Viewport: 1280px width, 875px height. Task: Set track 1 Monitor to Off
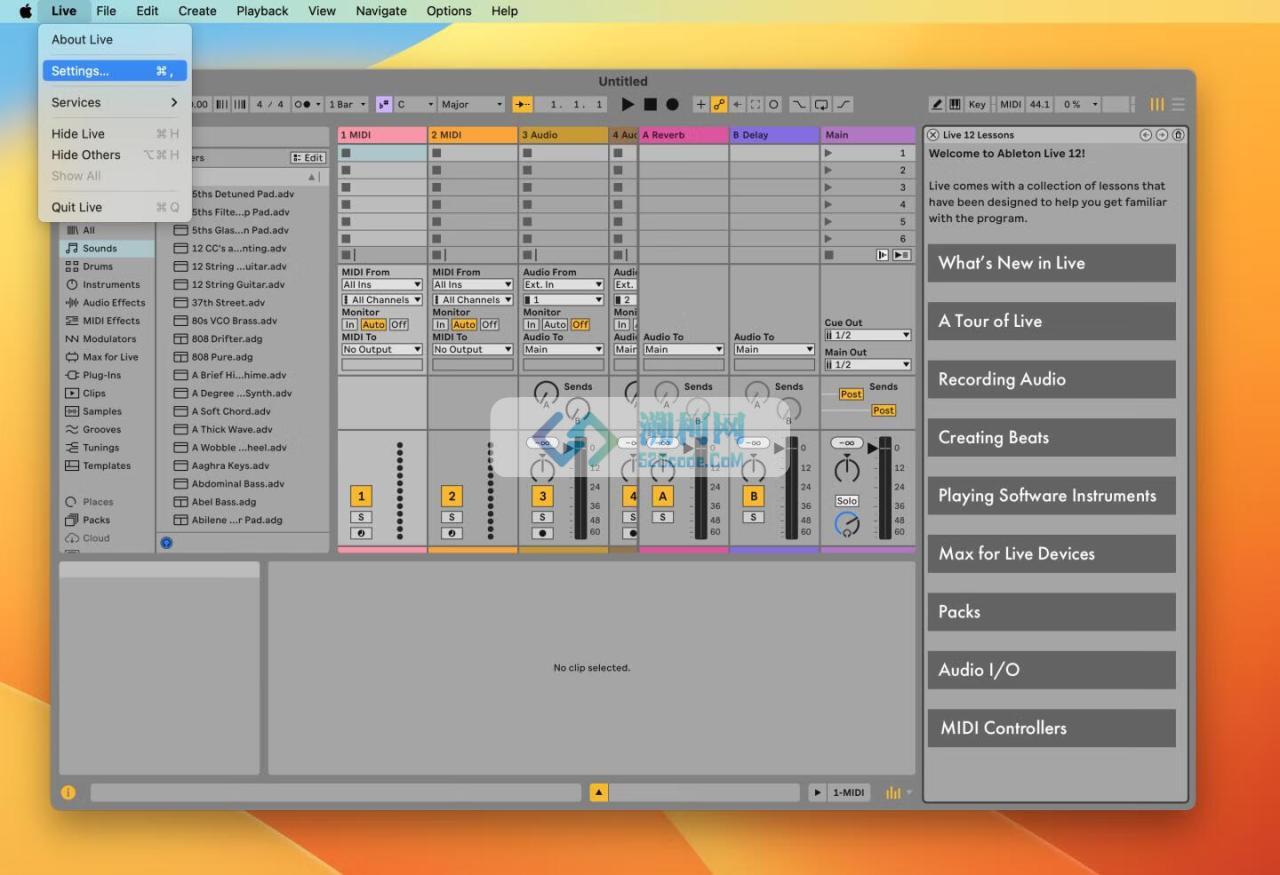coord(399,324)
